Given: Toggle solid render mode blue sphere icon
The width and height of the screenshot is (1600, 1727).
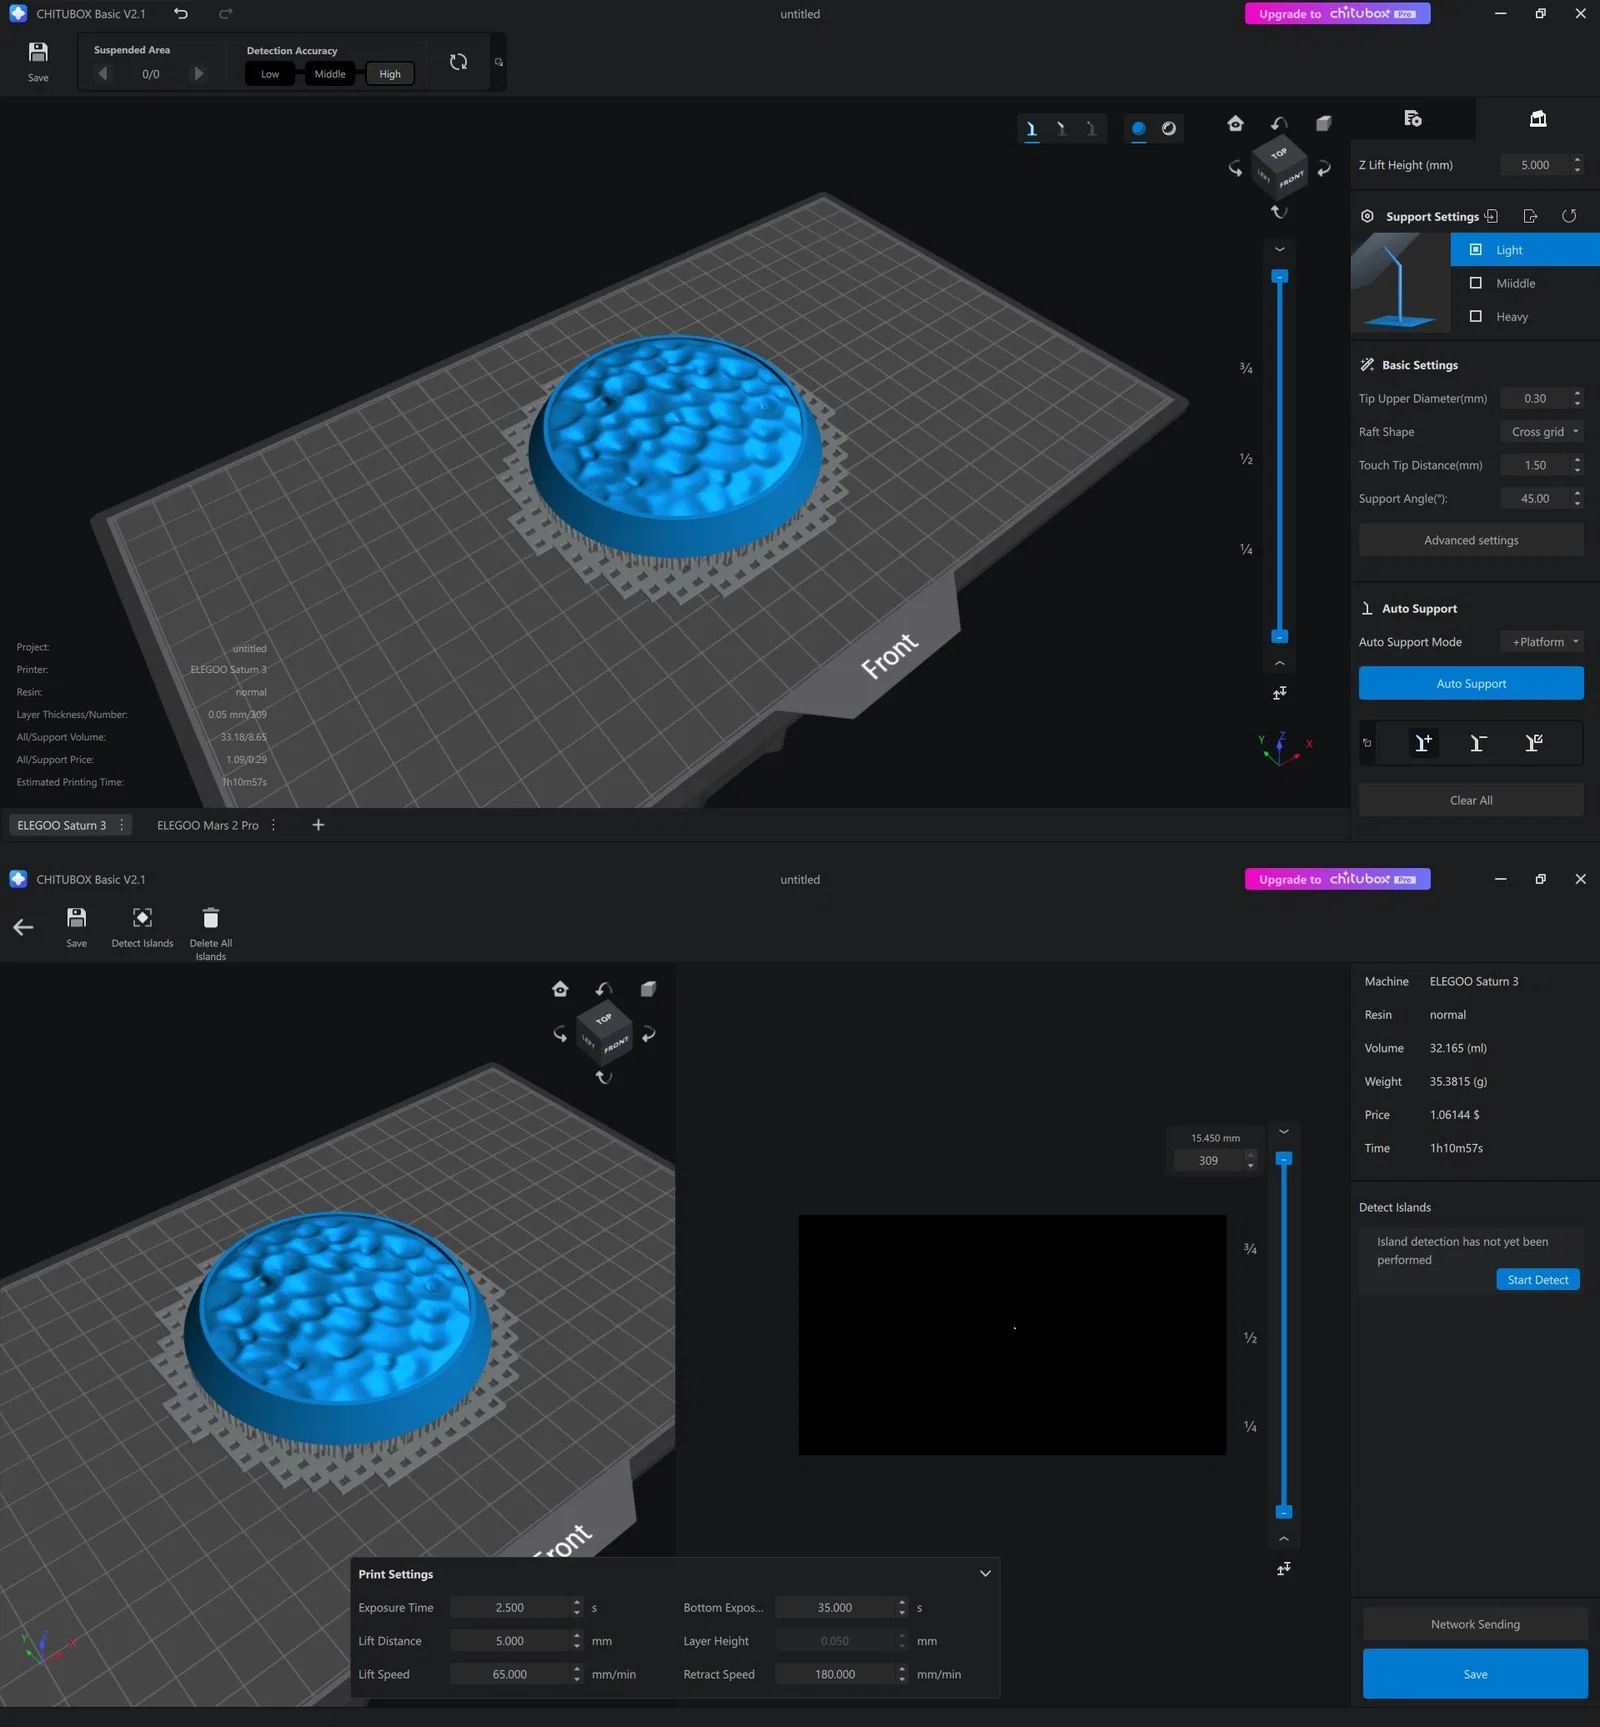Looking at the screenshot, I should click(x=1138, y=128).
